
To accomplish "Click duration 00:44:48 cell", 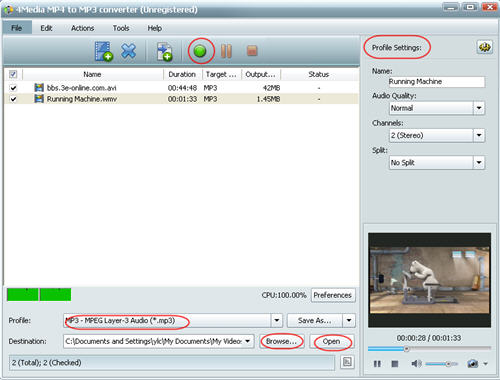I will click(182, 88).
